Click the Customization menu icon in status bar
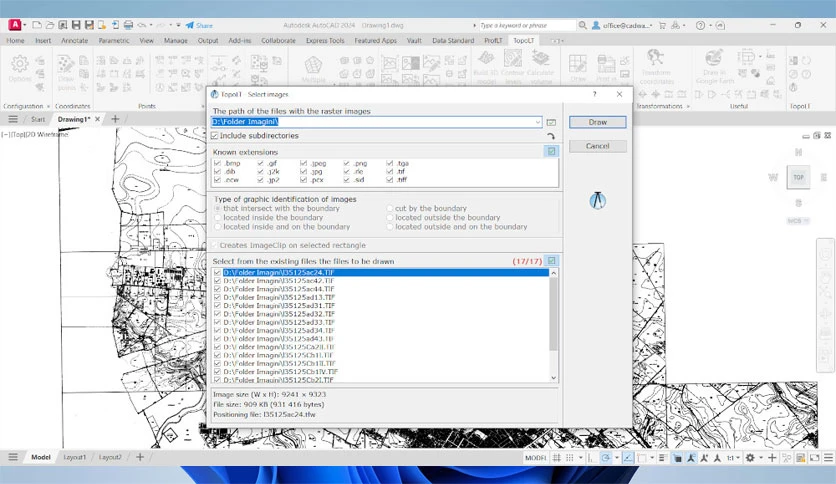This screenshot has height=484, width=836. pyautogui.click(x=828, y=457)
